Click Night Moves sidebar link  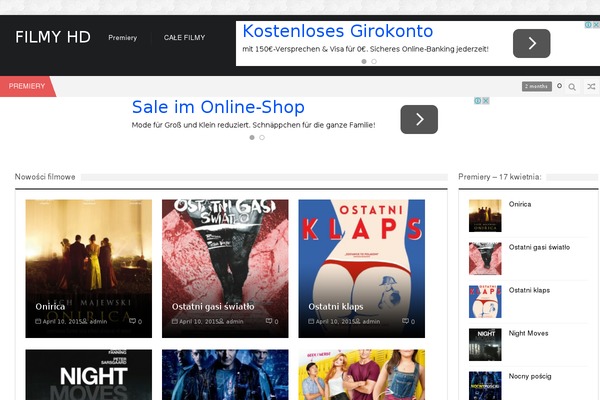click(x=528, y=333)
